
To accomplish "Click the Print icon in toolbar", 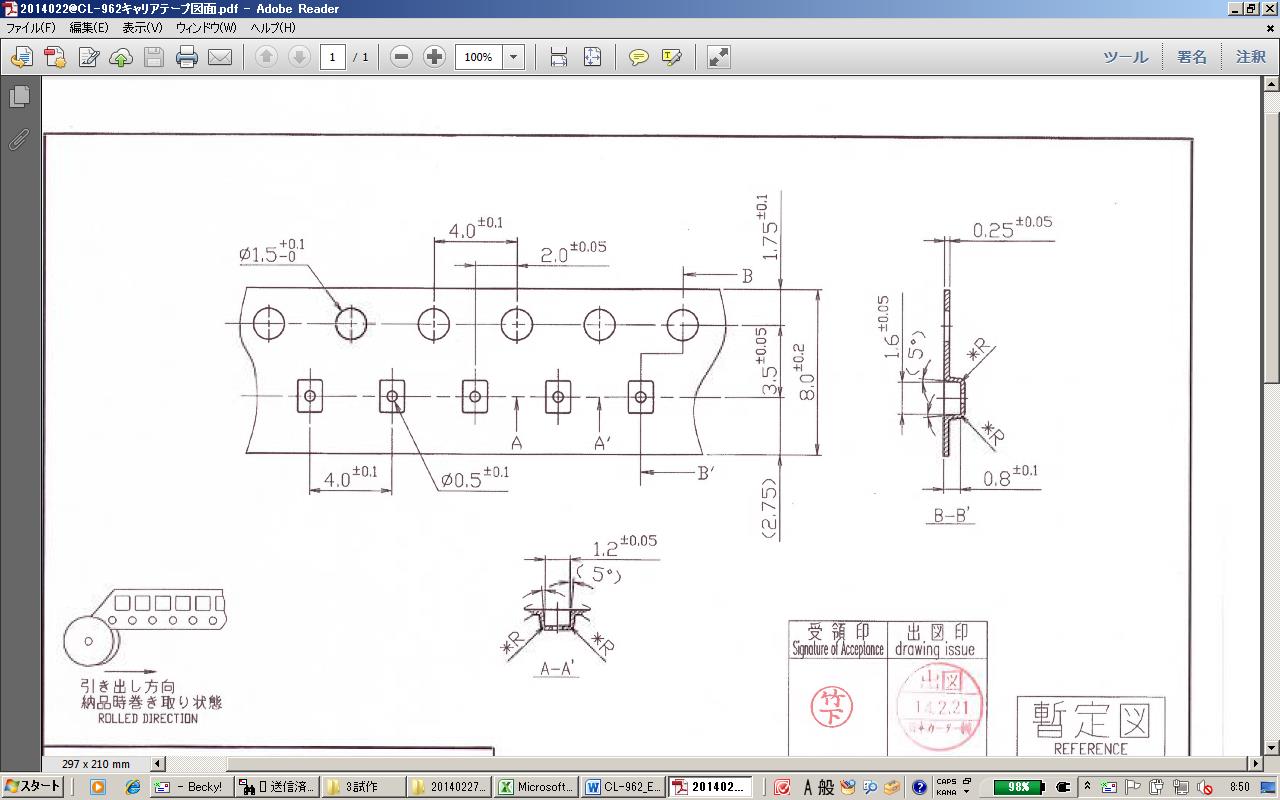I will click(187, 57).
